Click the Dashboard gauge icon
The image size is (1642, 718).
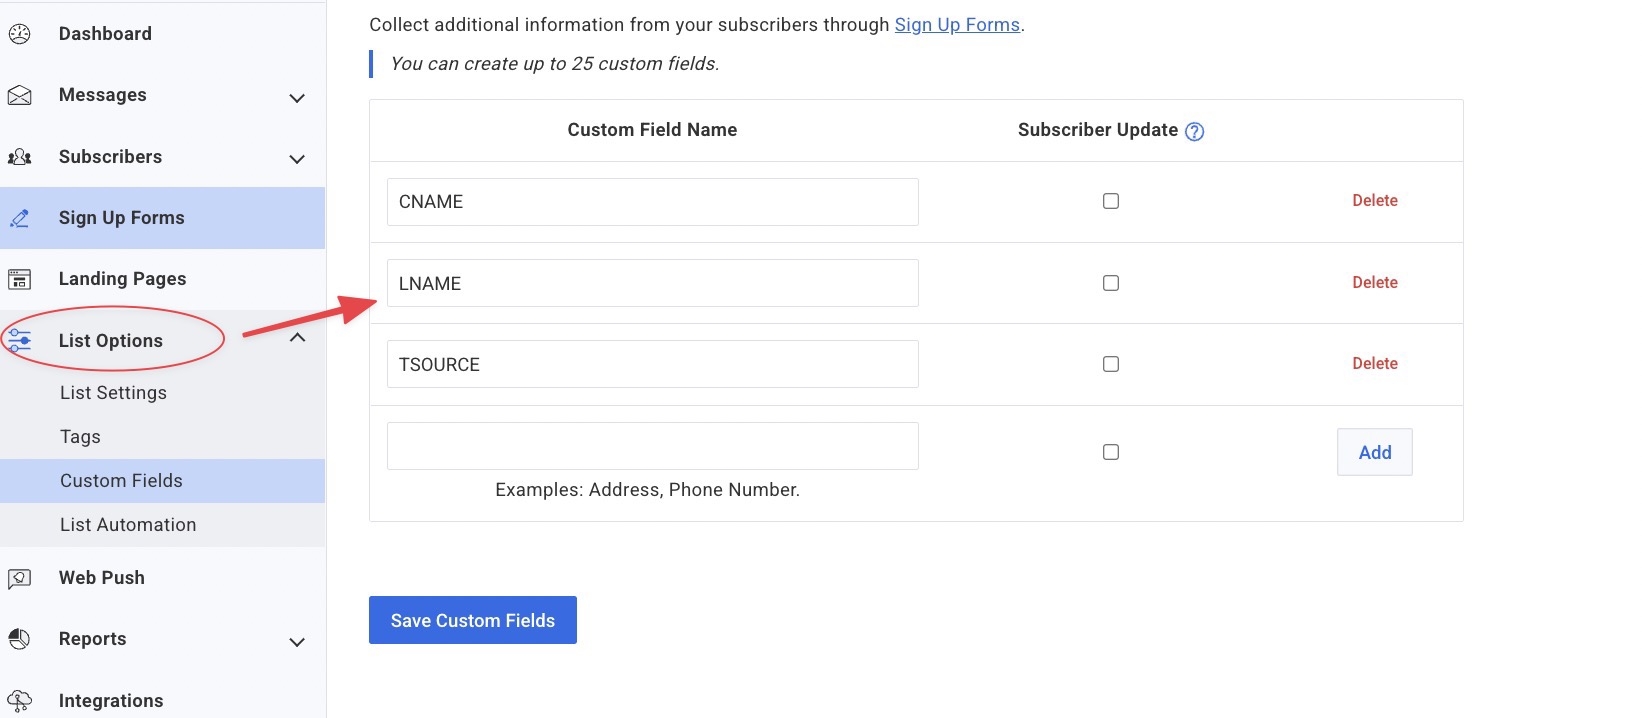point(19,34)
